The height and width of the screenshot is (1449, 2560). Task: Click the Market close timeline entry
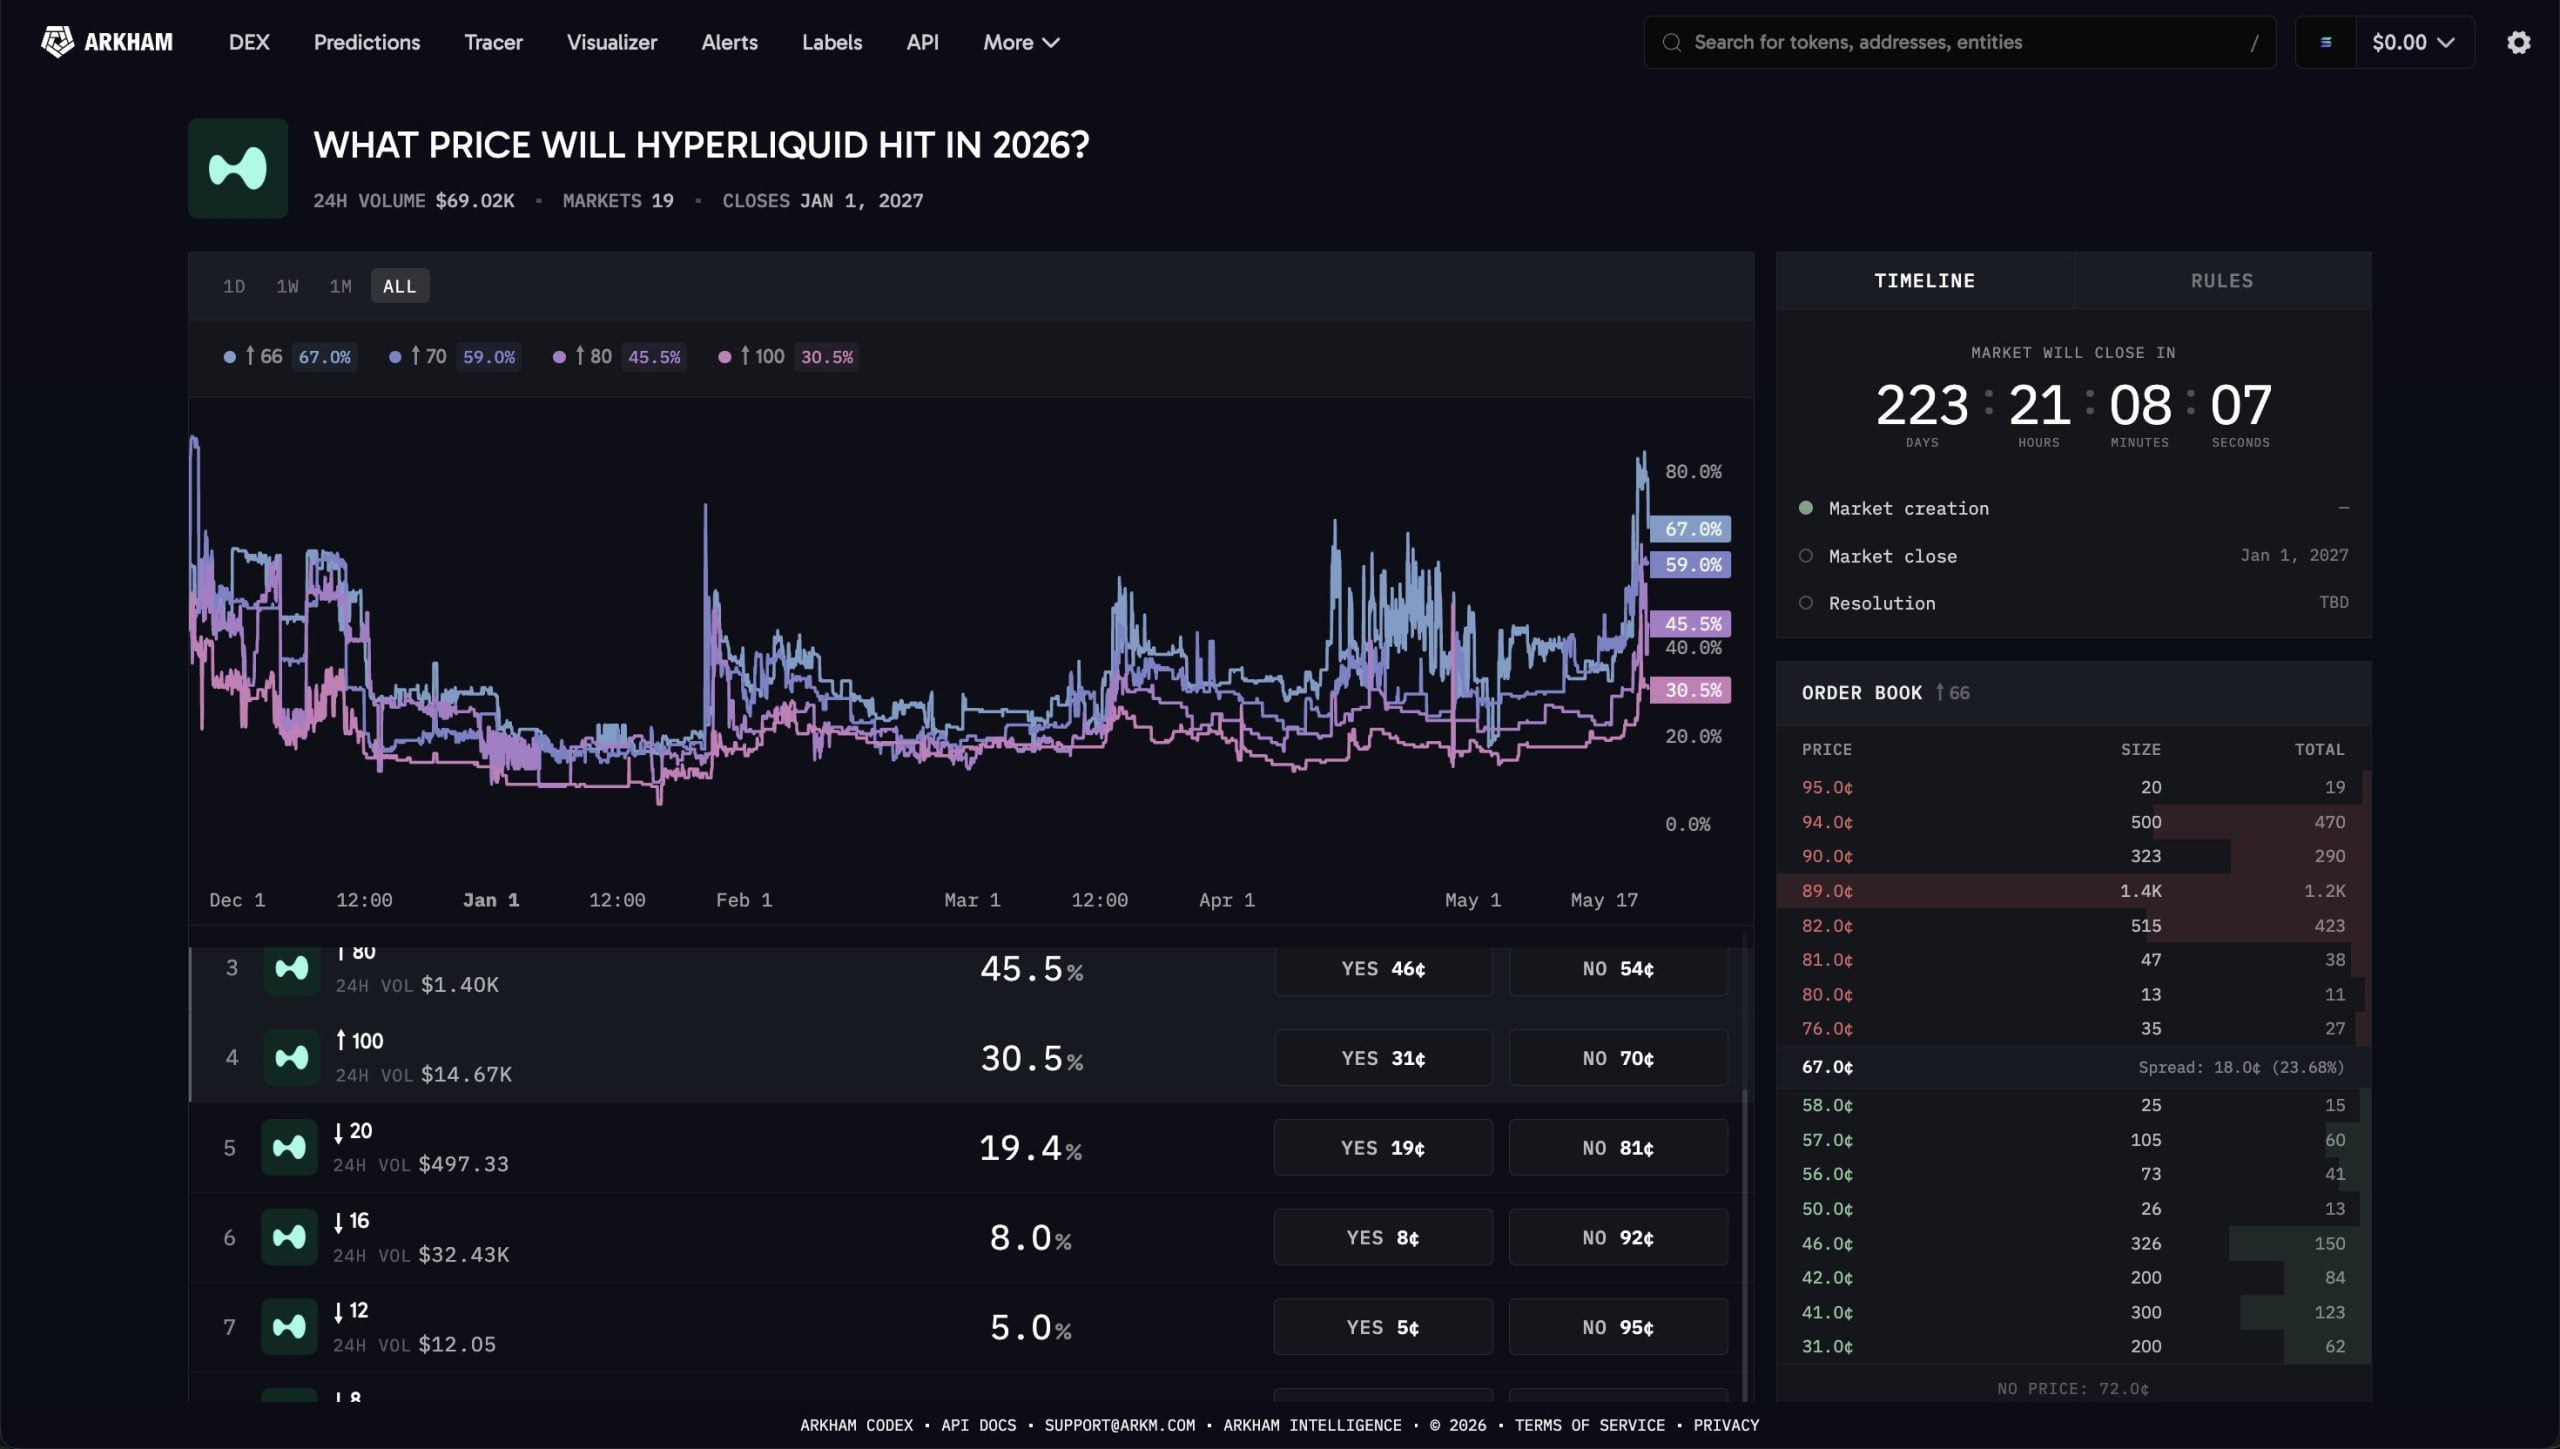[2073, 556]
